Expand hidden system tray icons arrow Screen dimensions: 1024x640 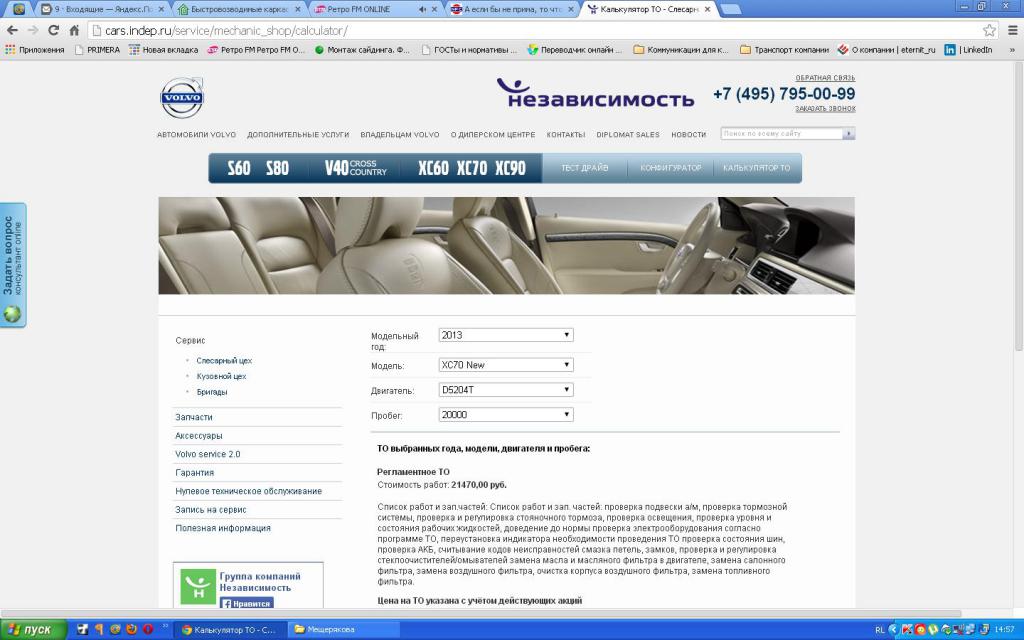(x=893, y=630)
